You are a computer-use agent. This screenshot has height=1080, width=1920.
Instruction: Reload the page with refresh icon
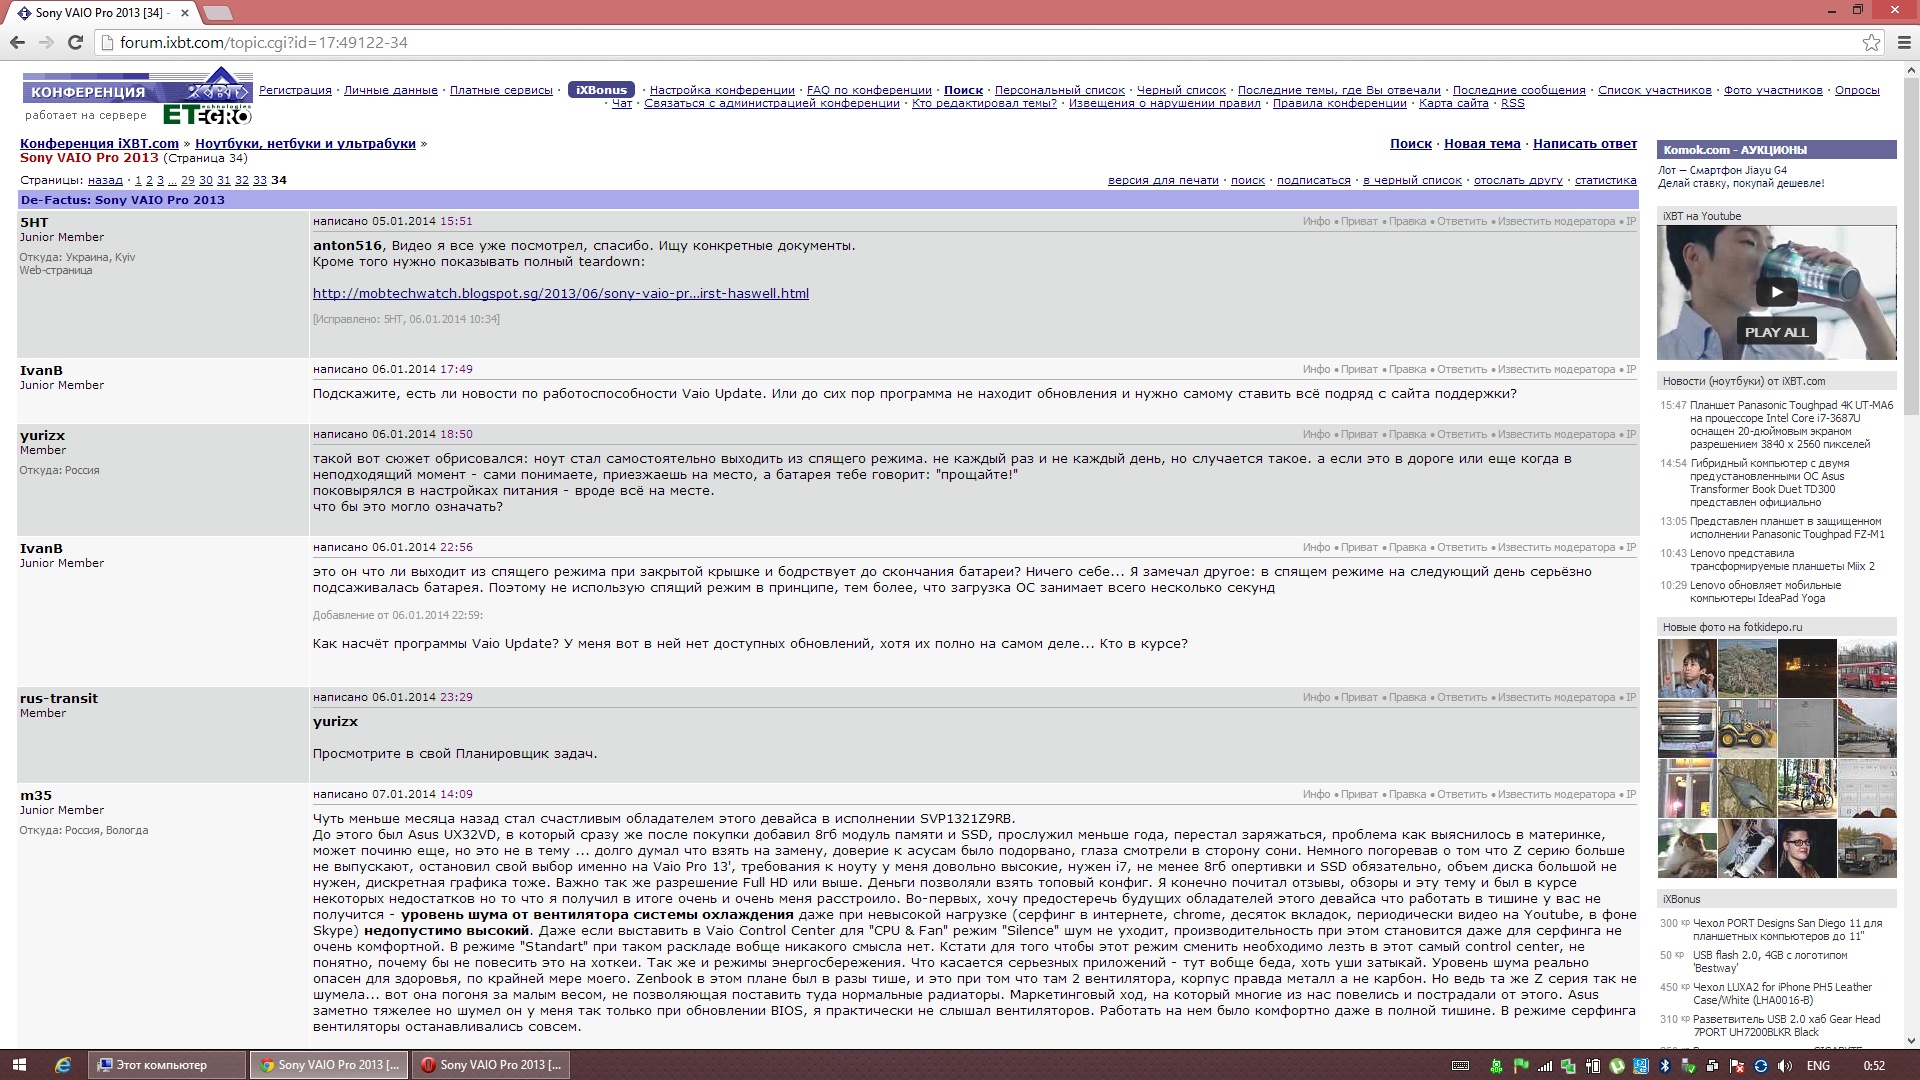pos(75,42)
